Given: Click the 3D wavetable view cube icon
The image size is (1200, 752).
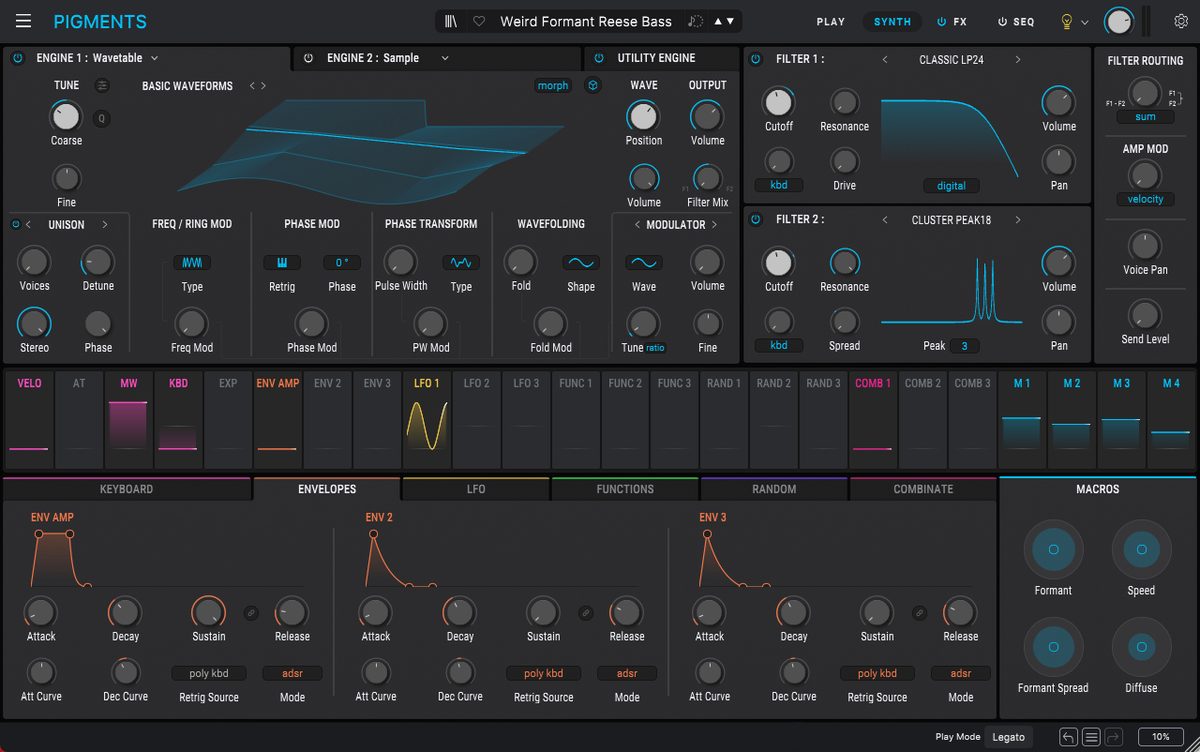Looking at the screenshot, I should click(593, 86).
